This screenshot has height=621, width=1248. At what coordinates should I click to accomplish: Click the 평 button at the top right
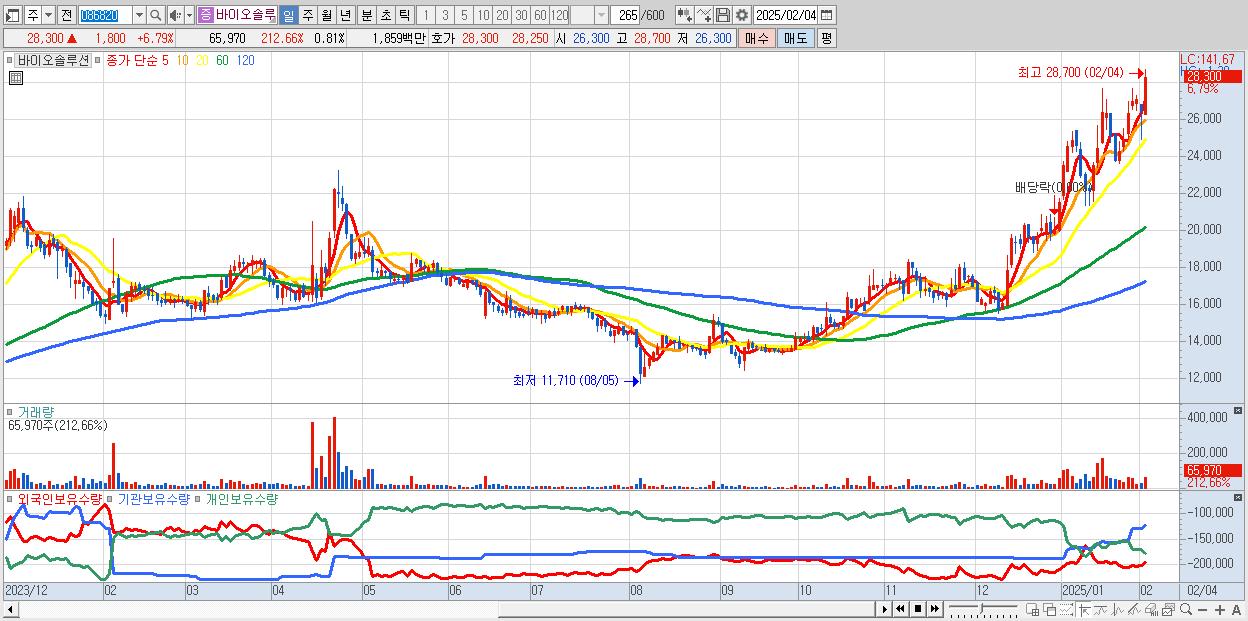826,38
